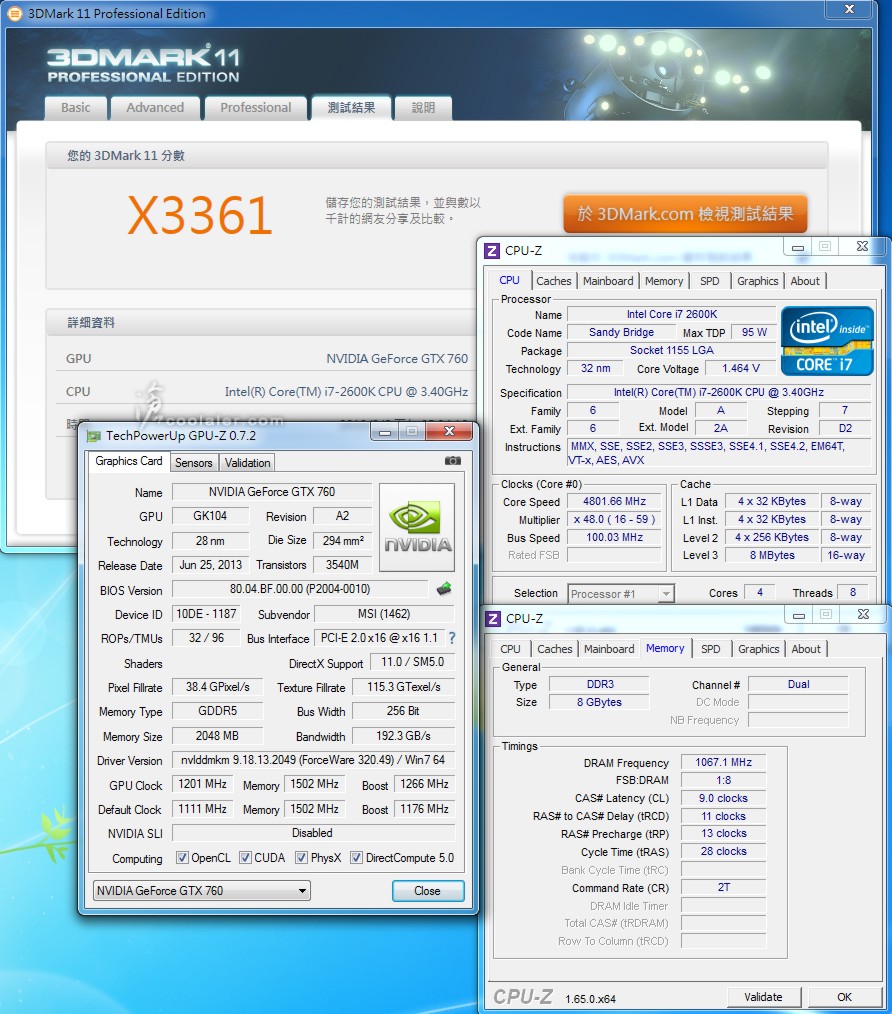Click the Core Speed value 4801.66 MHz

pyautogui.click(x=615, y=501)
